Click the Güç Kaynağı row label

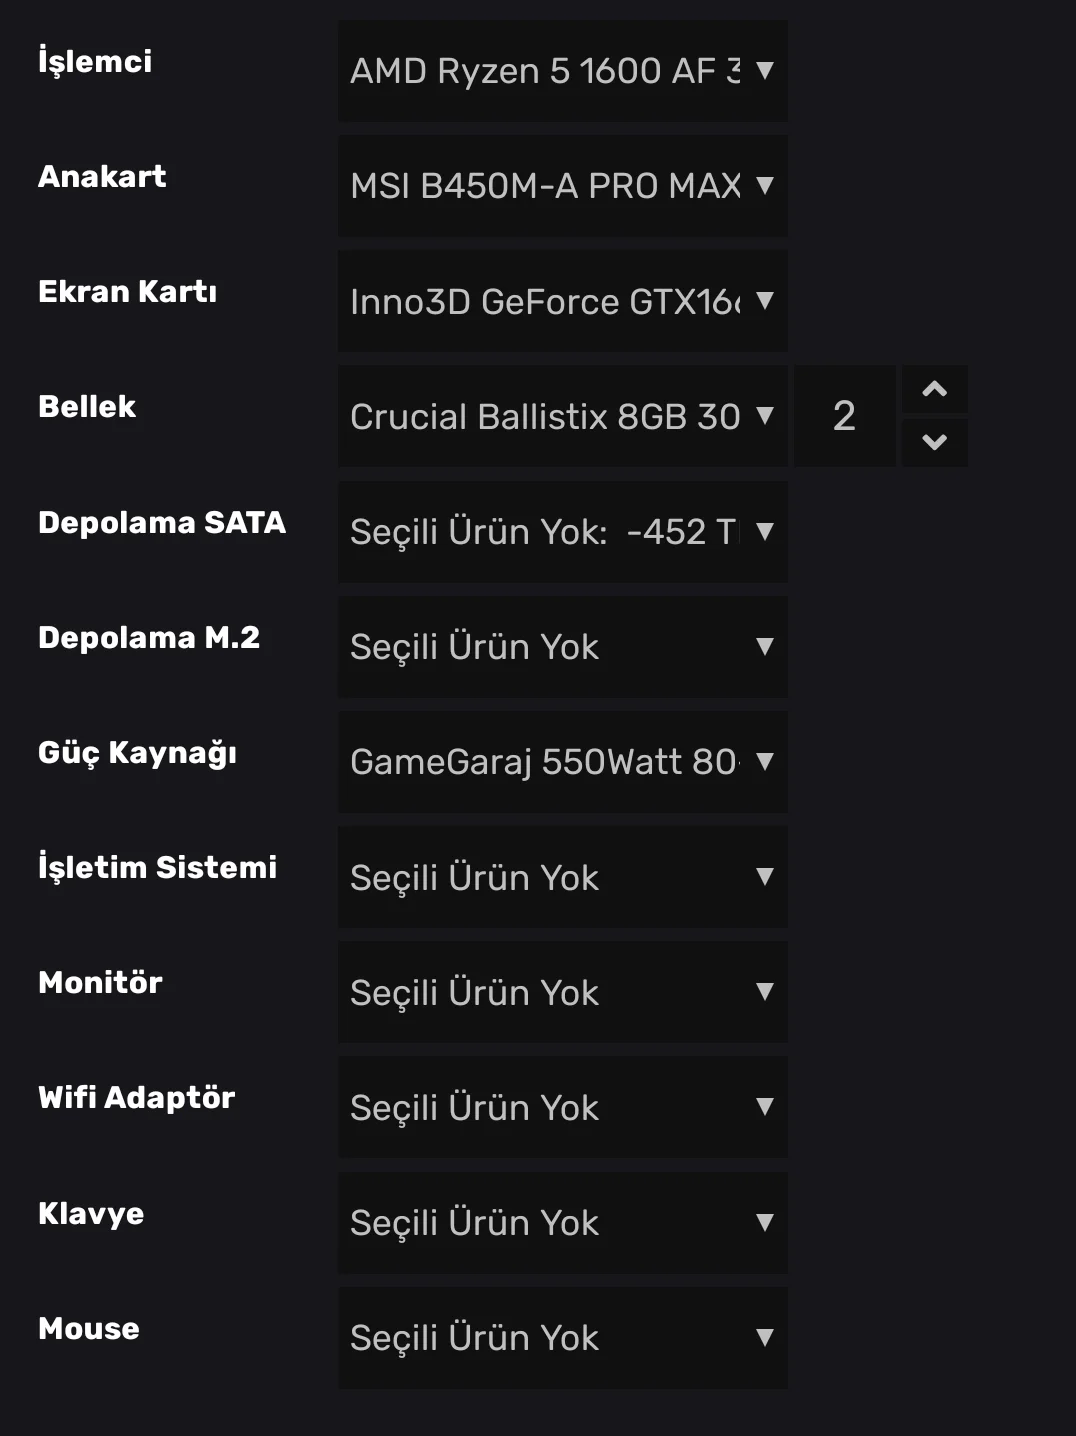click(137, 753)
